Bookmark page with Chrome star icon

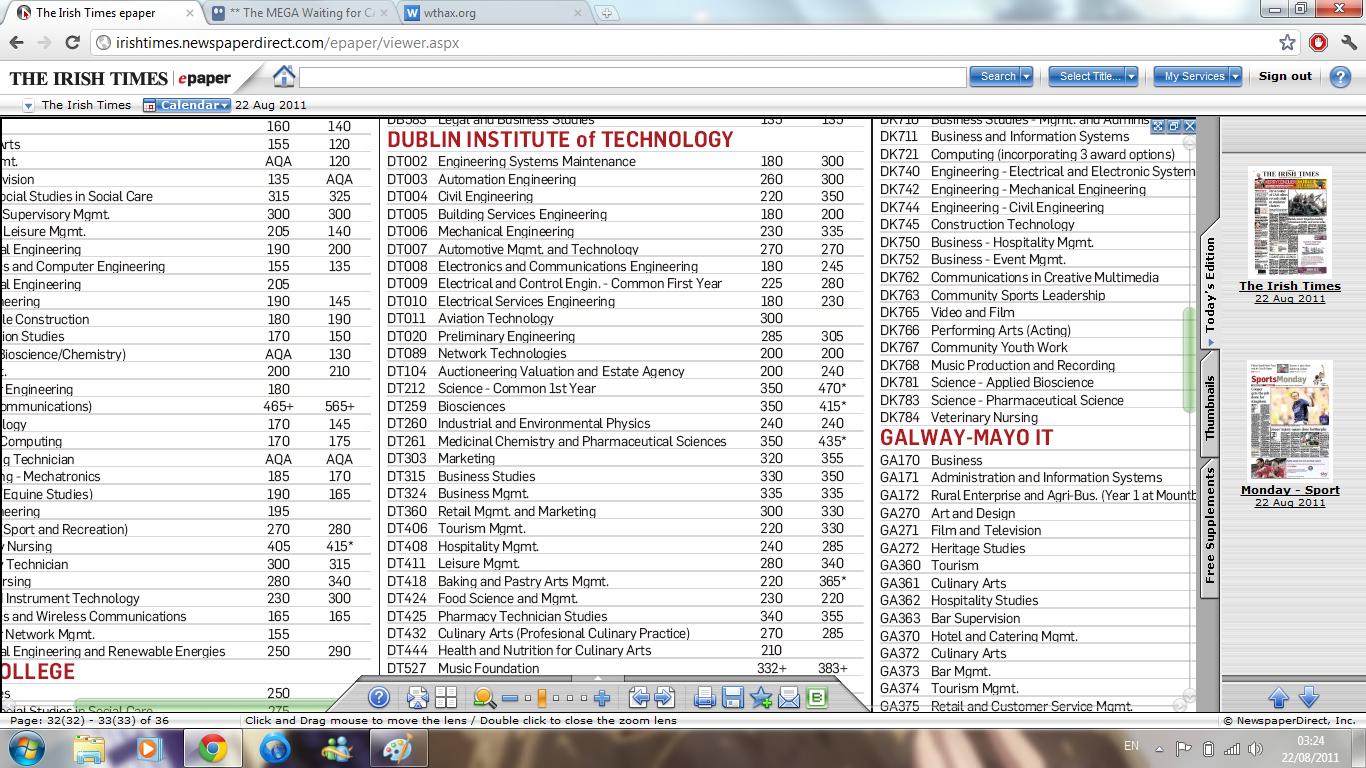click(x=1288, y=43)
